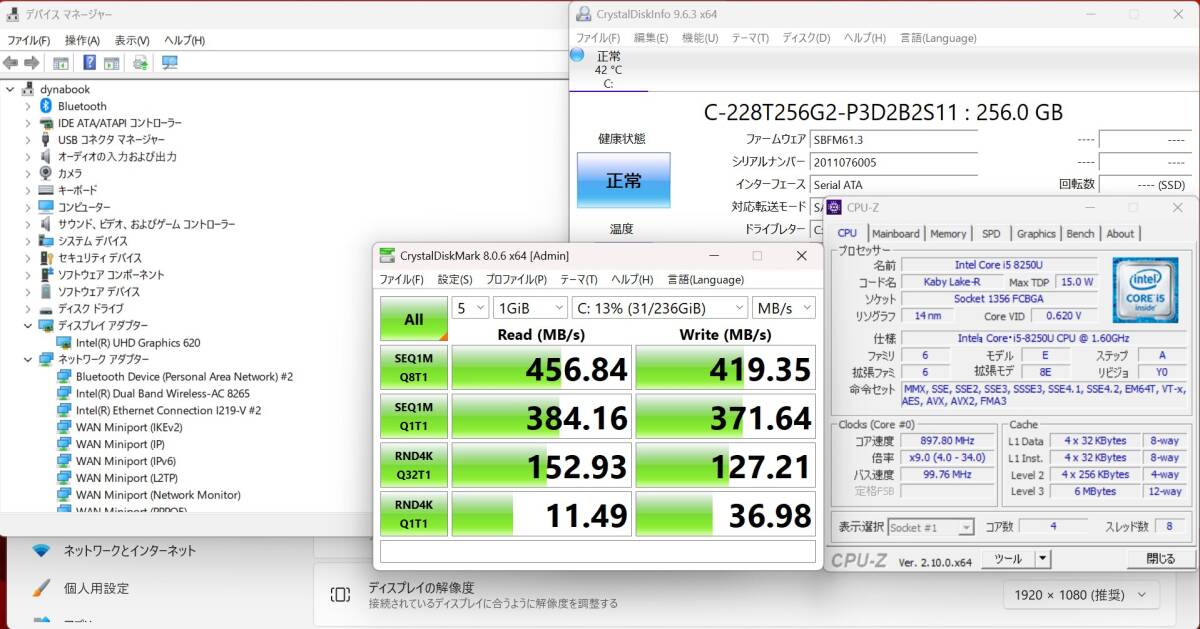Screen dimensions: 1200x629
Task: Click the speaker icon beside オーディオの入力および出力
Action: 46,156
